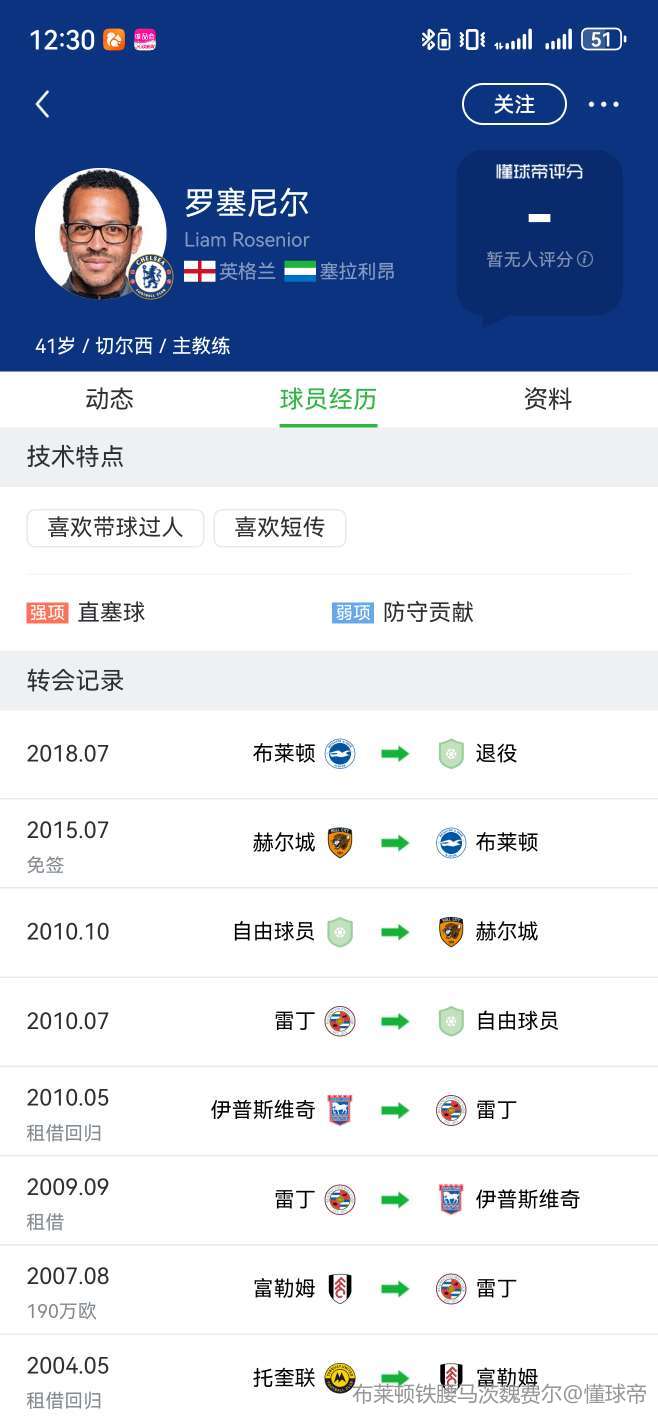Tap Hull City crest in 2015.07 row

pos(340,843)
